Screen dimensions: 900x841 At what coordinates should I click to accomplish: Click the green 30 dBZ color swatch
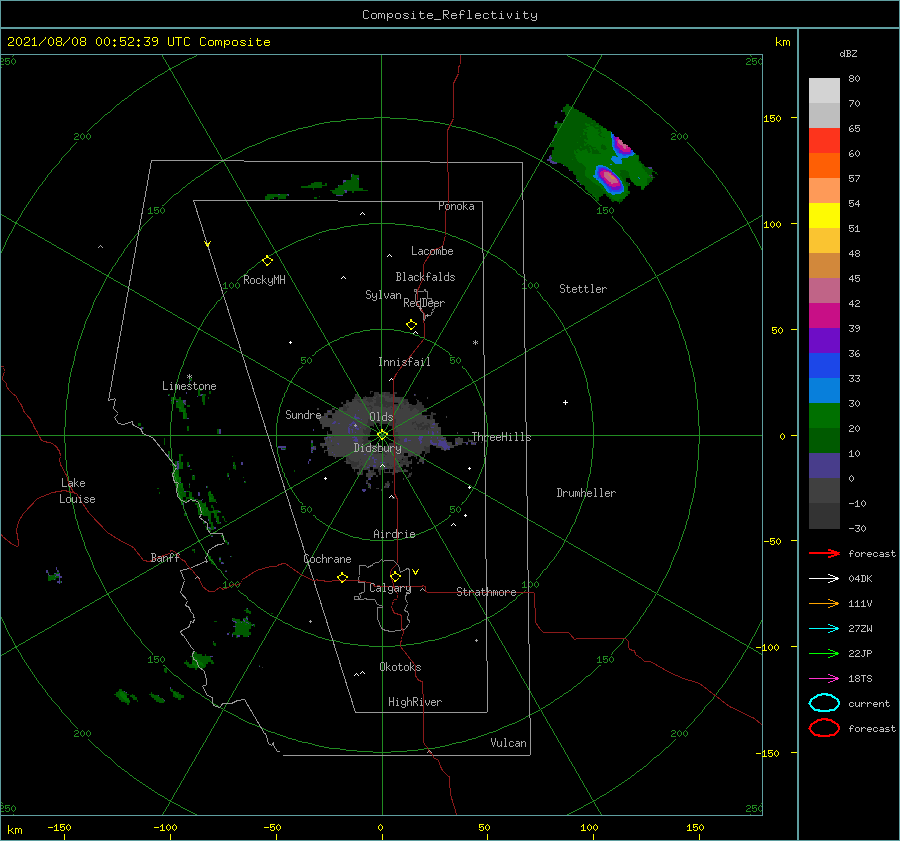pos(824,416)
